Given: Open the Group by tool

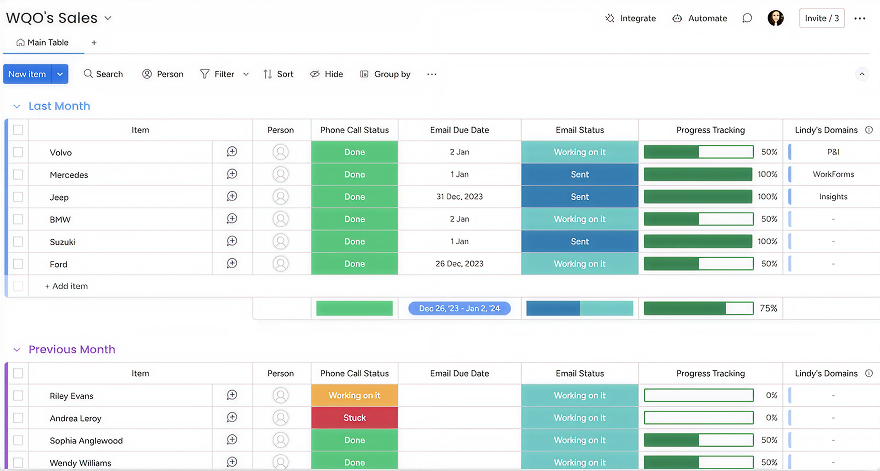Looking at the screenshot, I should [x=365, y=74].
